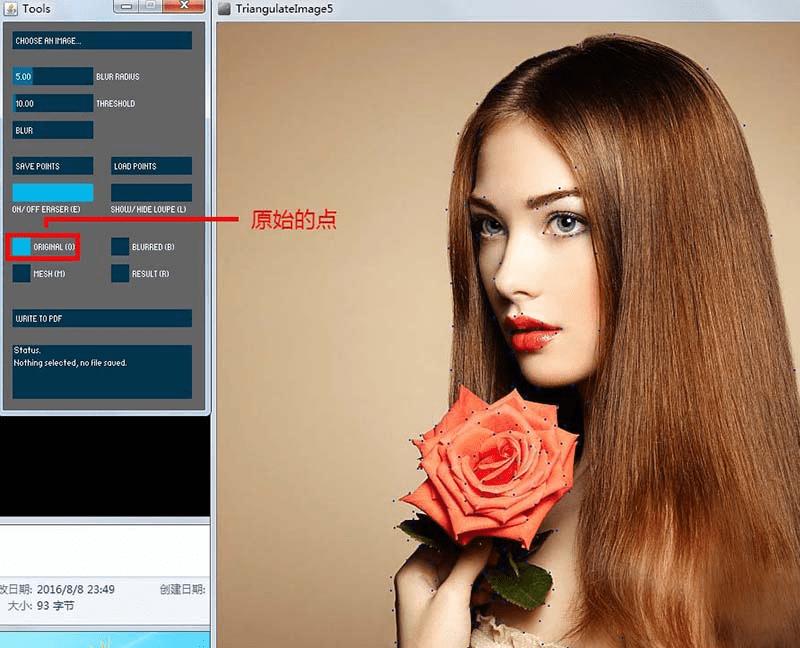Click the 'Nothing selected, no file saved.' text

point(70,363)
